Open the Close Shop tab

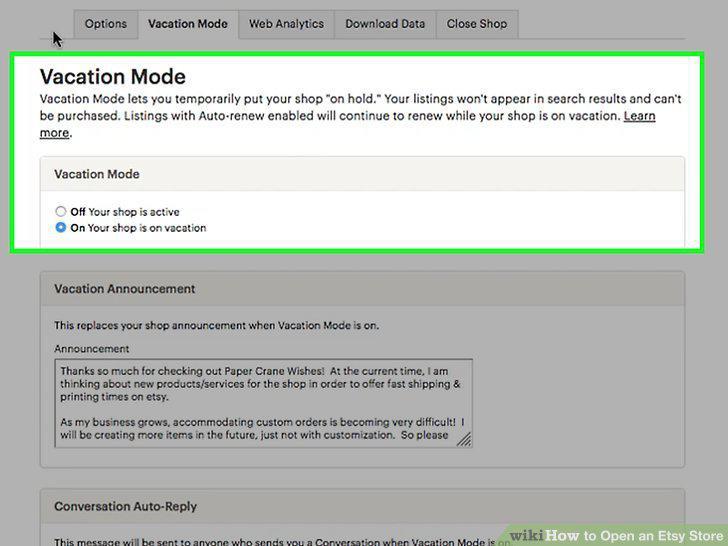tap(477, 24)
